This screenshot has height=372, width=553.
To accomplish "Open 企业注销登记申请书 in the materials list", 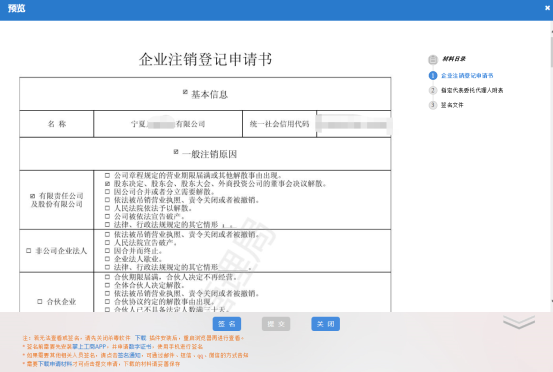I will [x=467, y=75].
